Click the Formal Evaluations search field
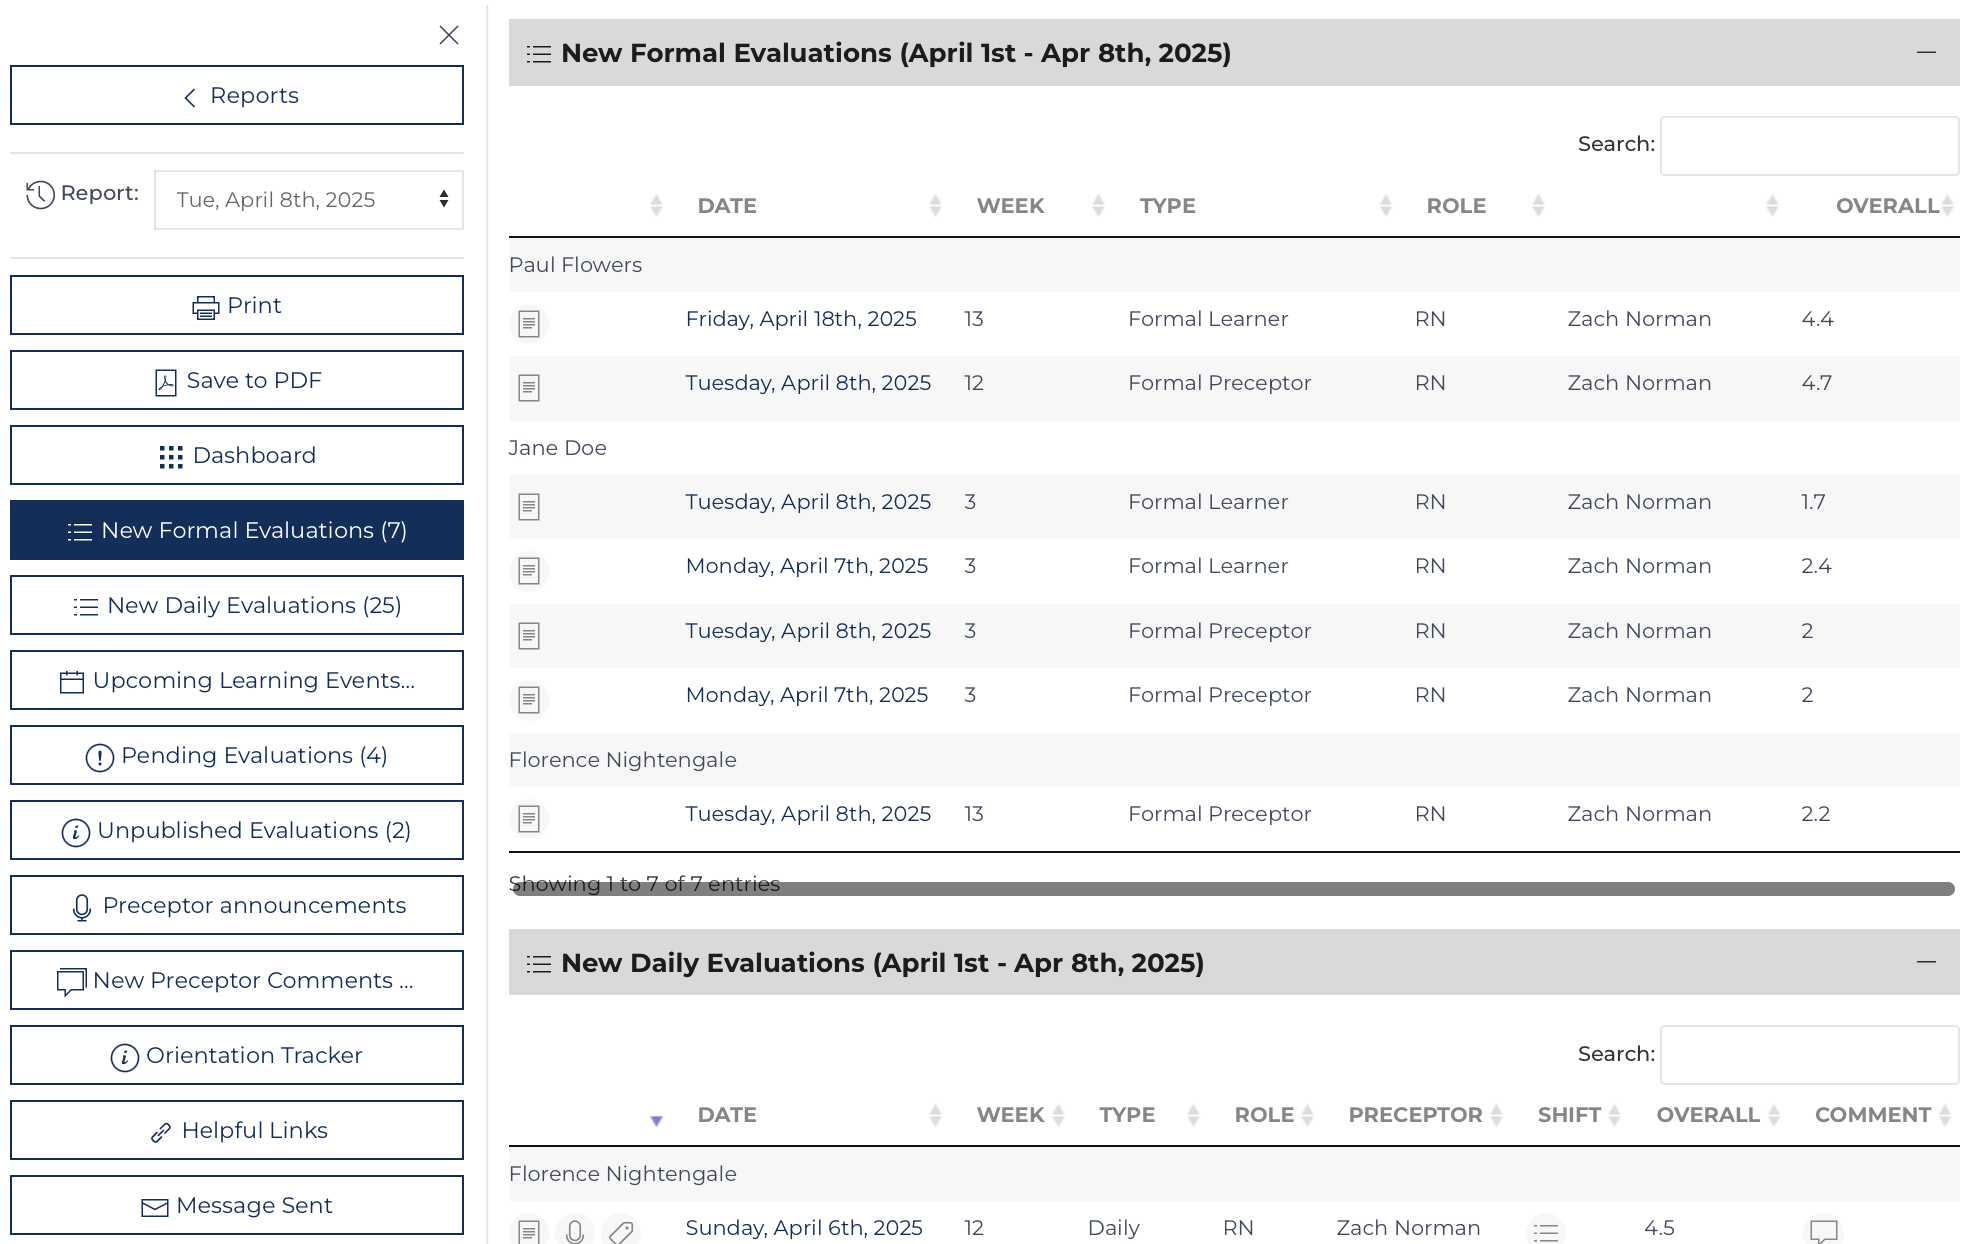This screenshot has width=1968, height=1244. click(1809, 146)
